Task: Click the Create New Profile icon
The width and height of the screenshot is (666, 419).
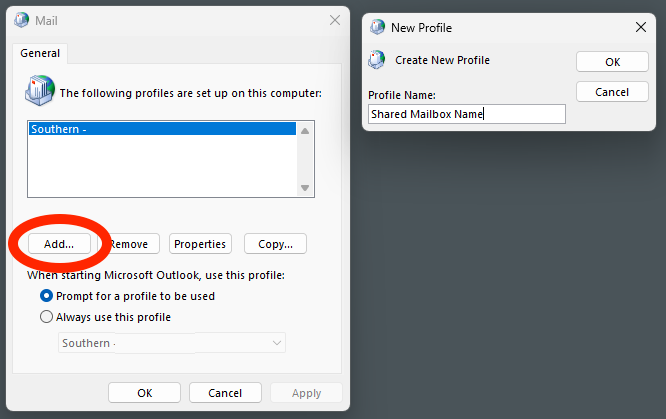Action: pos(377,60)
